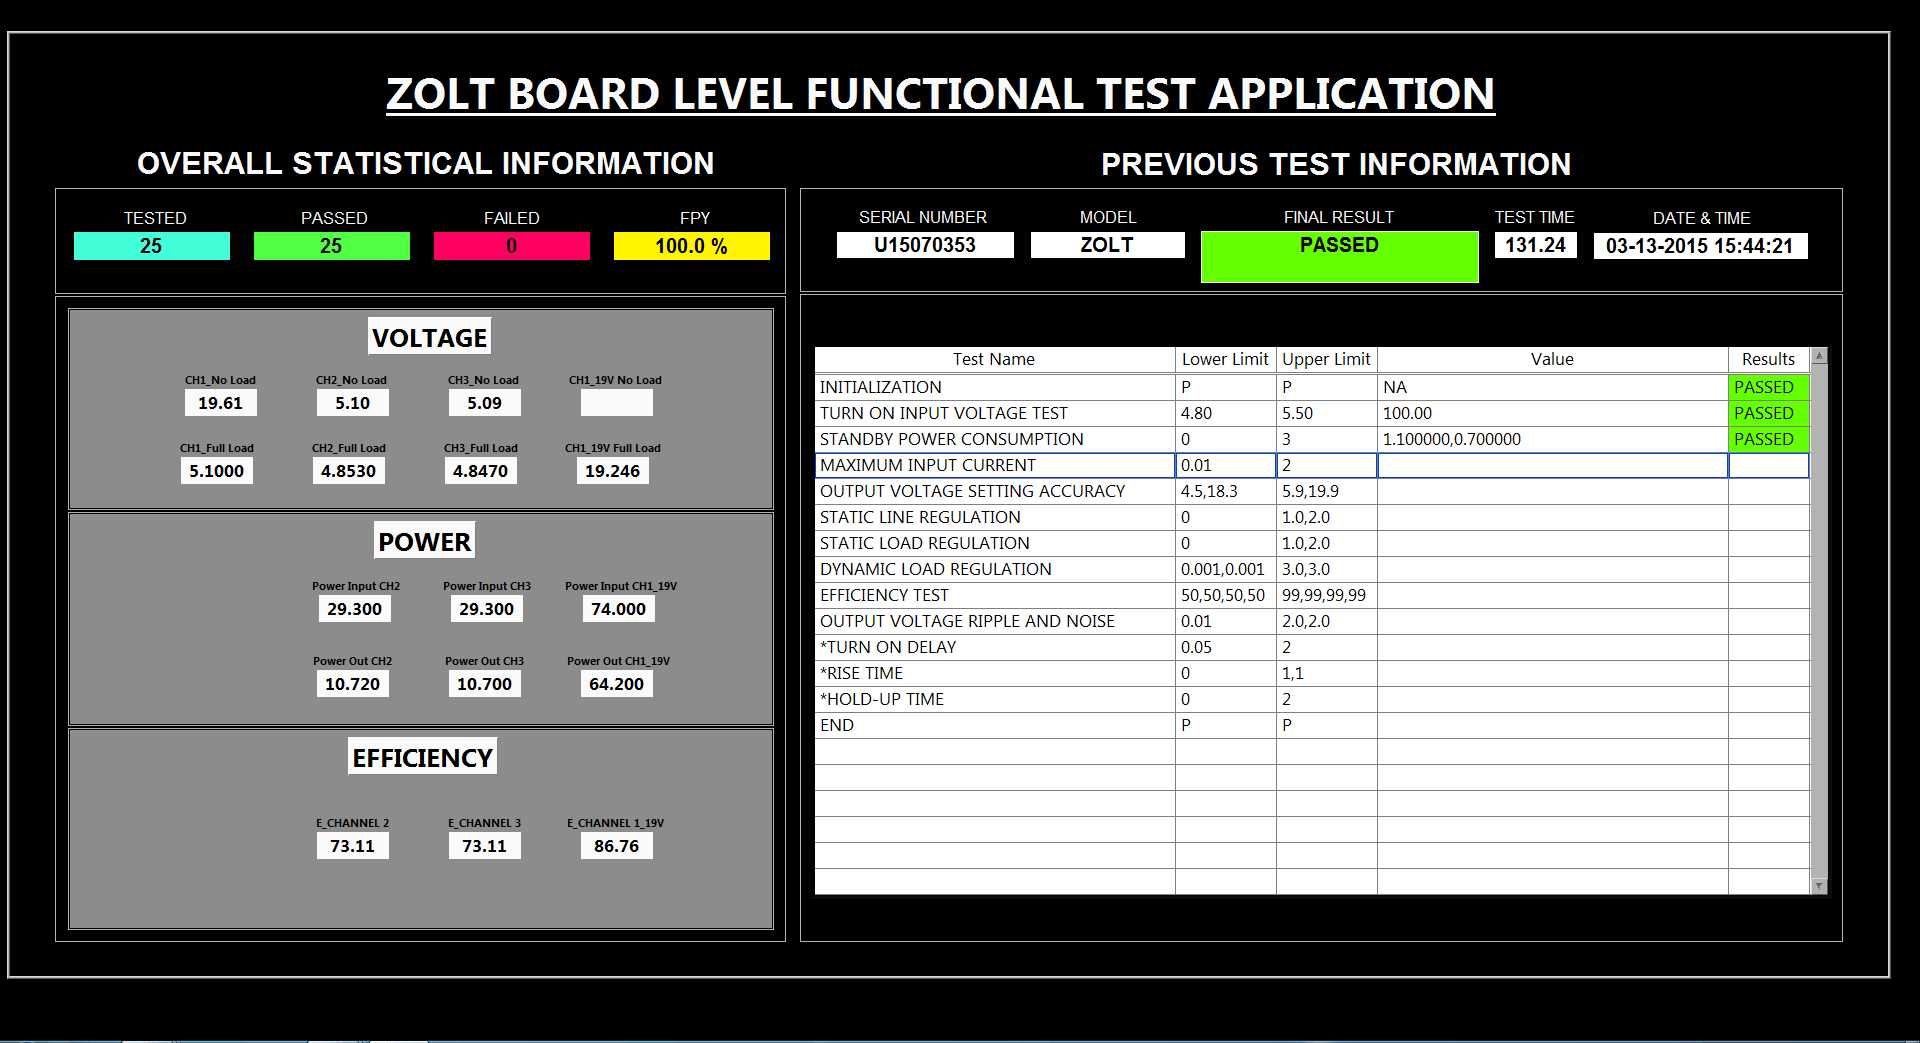Click the green FINAL RESULT PASSED indicator

point(1340,257)
